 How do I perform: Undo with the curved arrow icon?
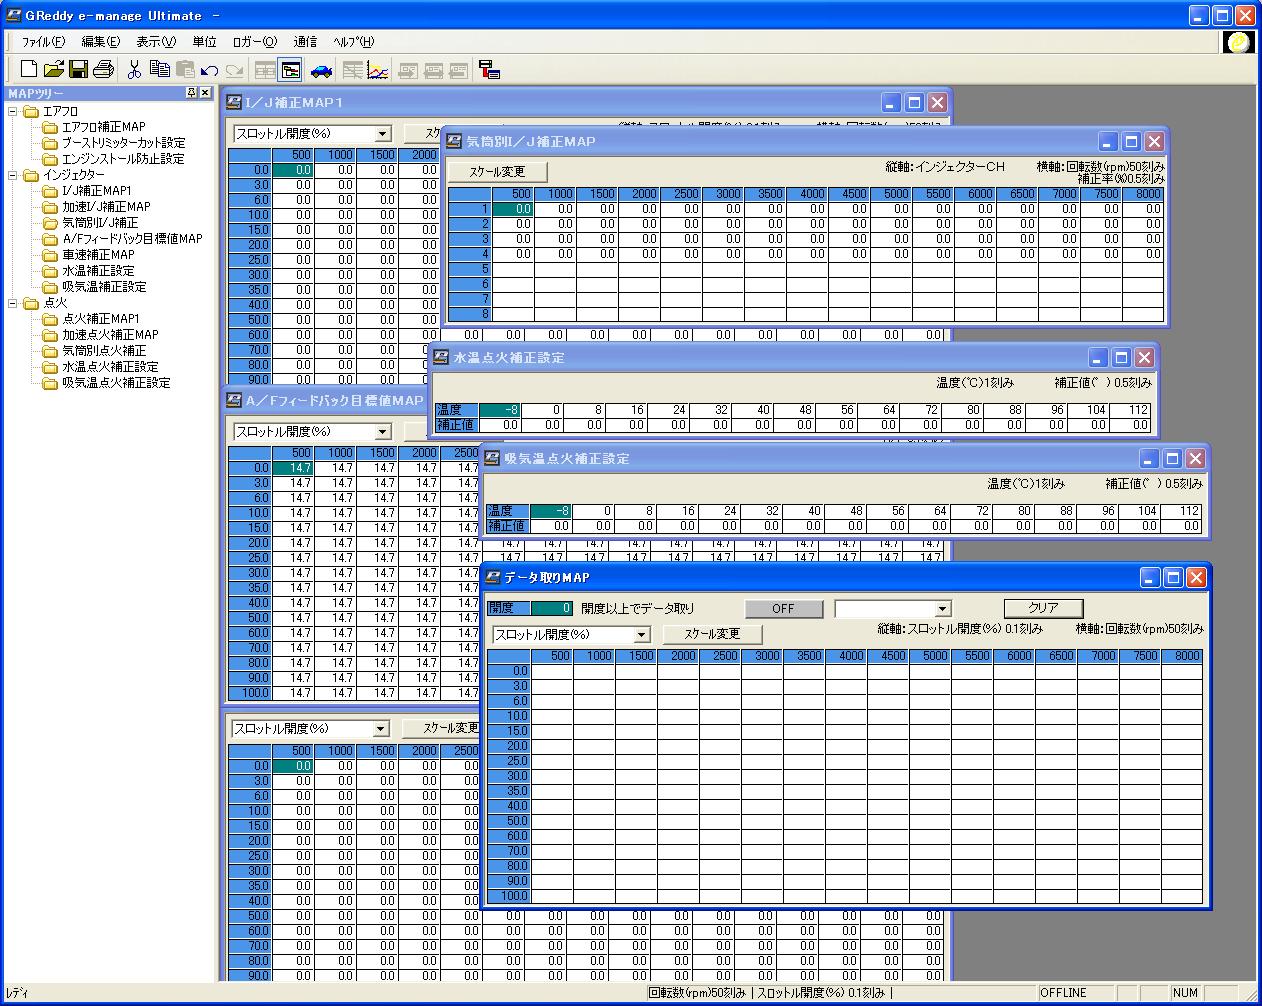[209, 70]
